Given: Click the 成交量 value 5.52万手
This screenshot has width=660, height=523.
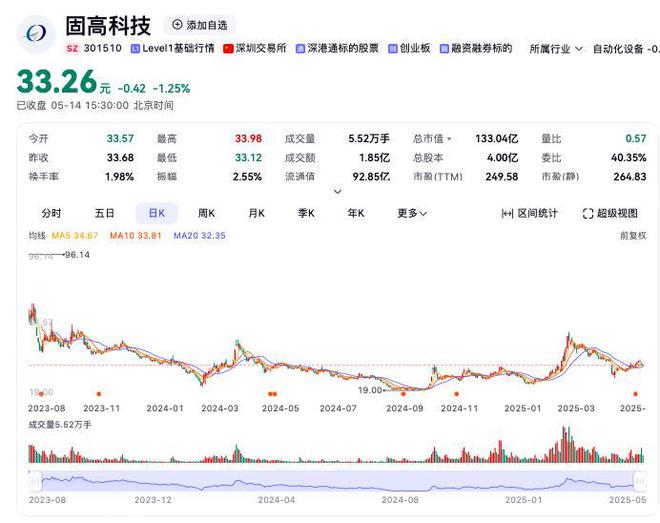Looking at the screenshot, I should click(369, 138).
